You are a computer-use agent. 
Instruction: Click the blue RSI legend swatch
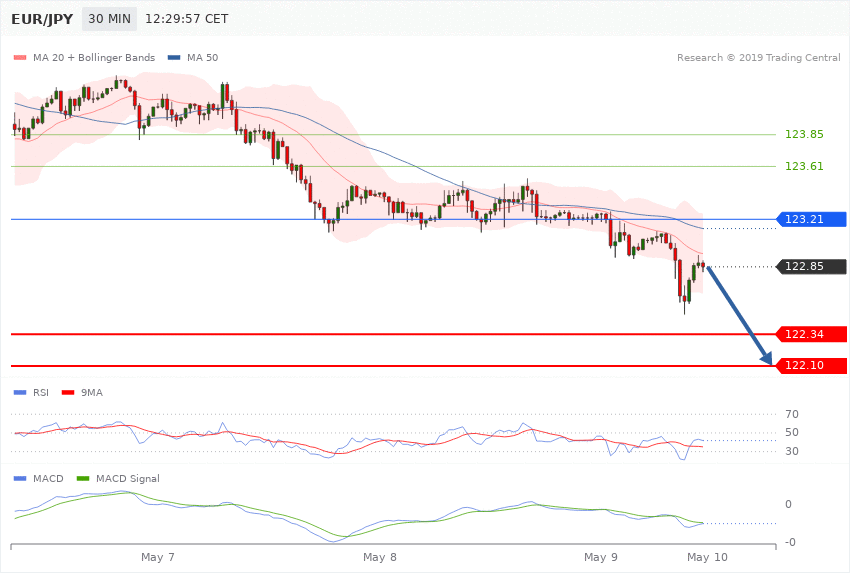pos(20,392)
